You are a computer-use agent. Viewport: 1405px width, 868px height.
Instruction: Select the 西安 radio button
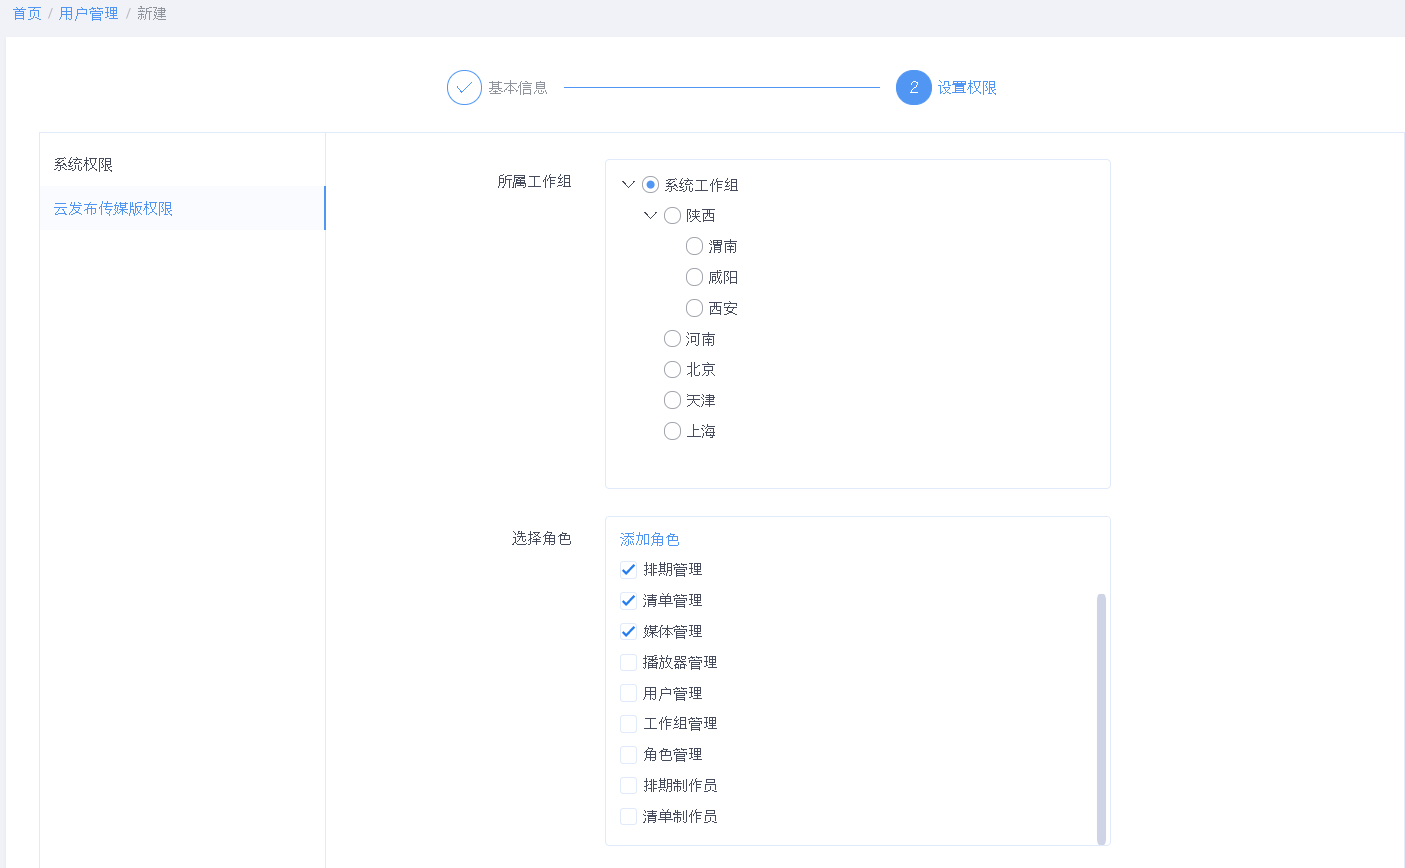pos(694,308)
